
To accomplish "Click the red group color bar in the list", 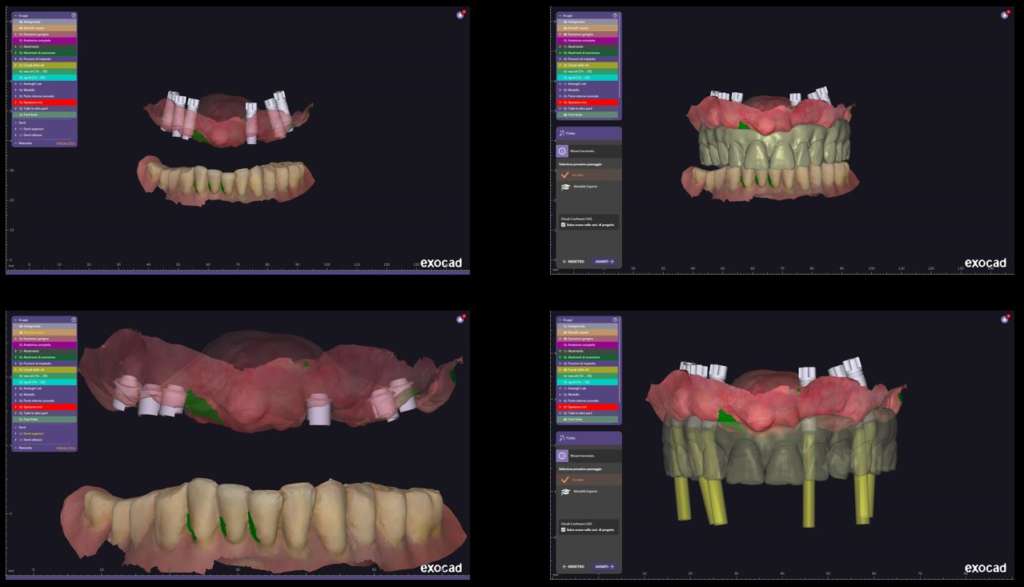I will point(47,102).
